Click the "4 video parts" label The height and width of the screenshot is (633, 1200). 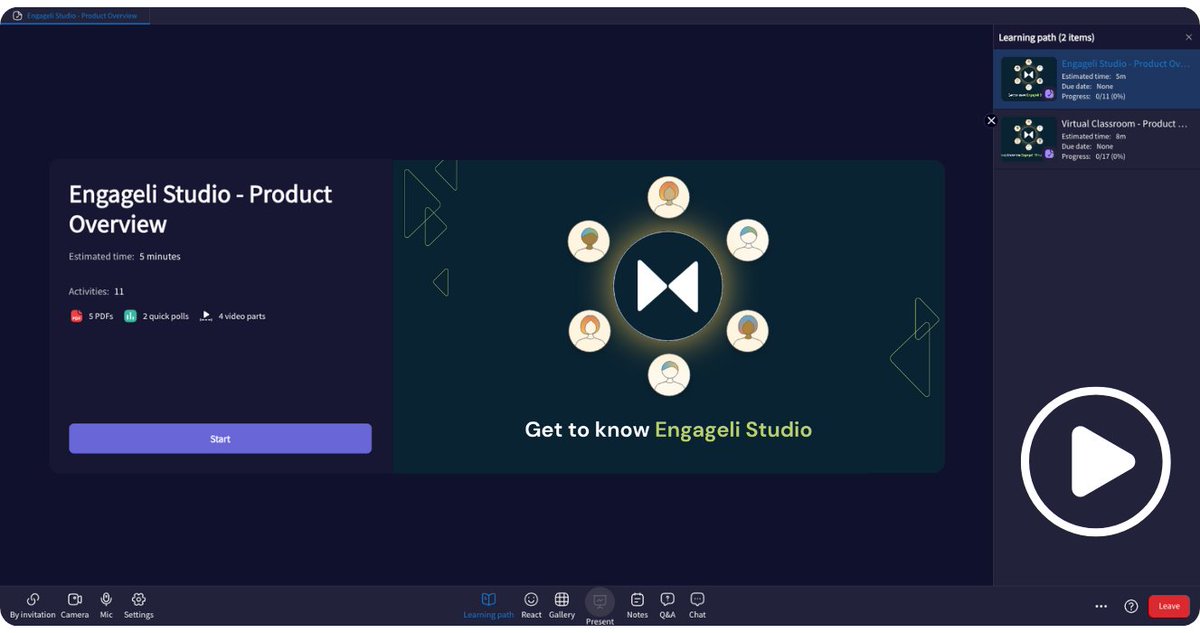tap(242, 316)
